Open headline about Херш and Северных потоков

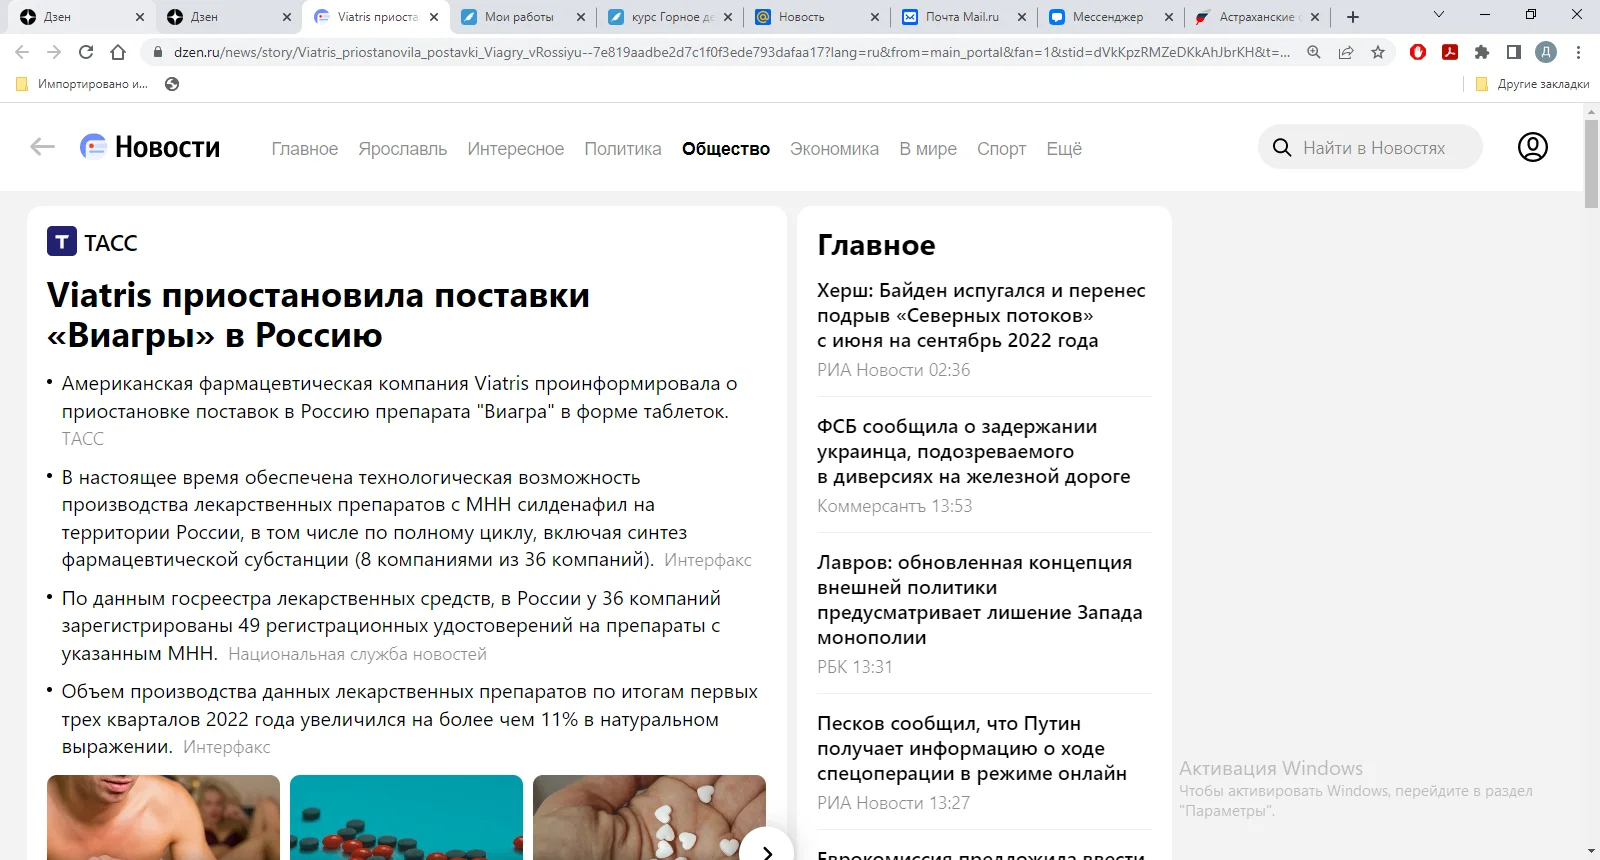click(981, 315)
